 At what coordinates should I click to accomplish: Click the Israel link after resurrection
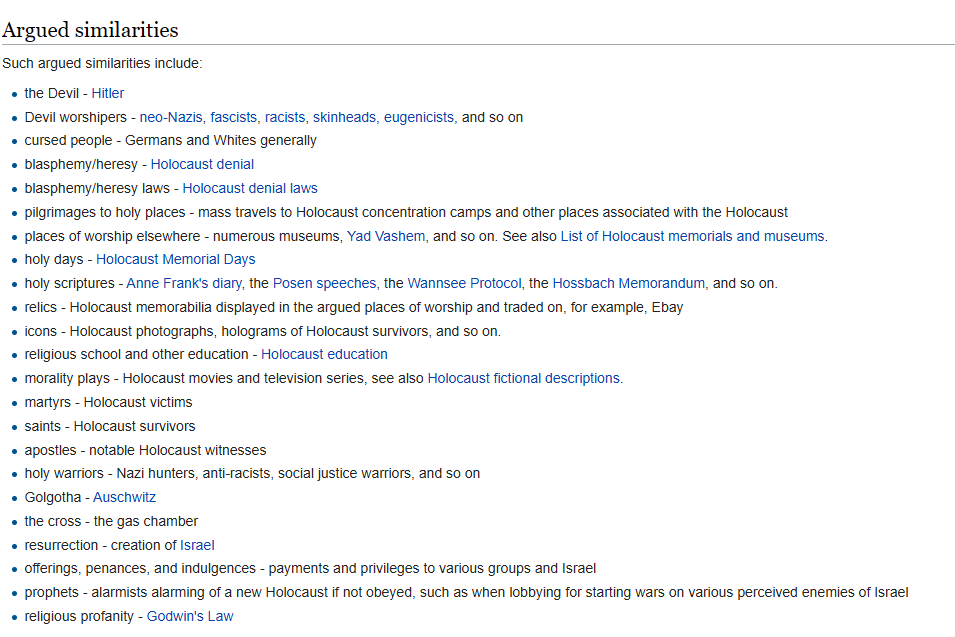[x=197, y=545]
